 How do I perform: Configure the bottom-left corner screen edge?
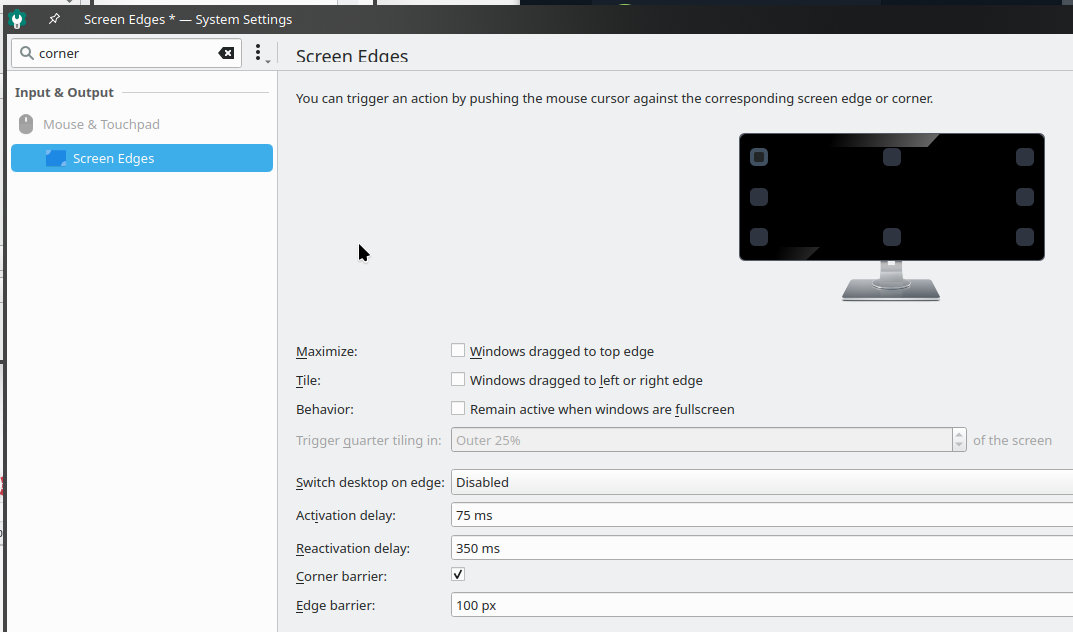point(759,237)
